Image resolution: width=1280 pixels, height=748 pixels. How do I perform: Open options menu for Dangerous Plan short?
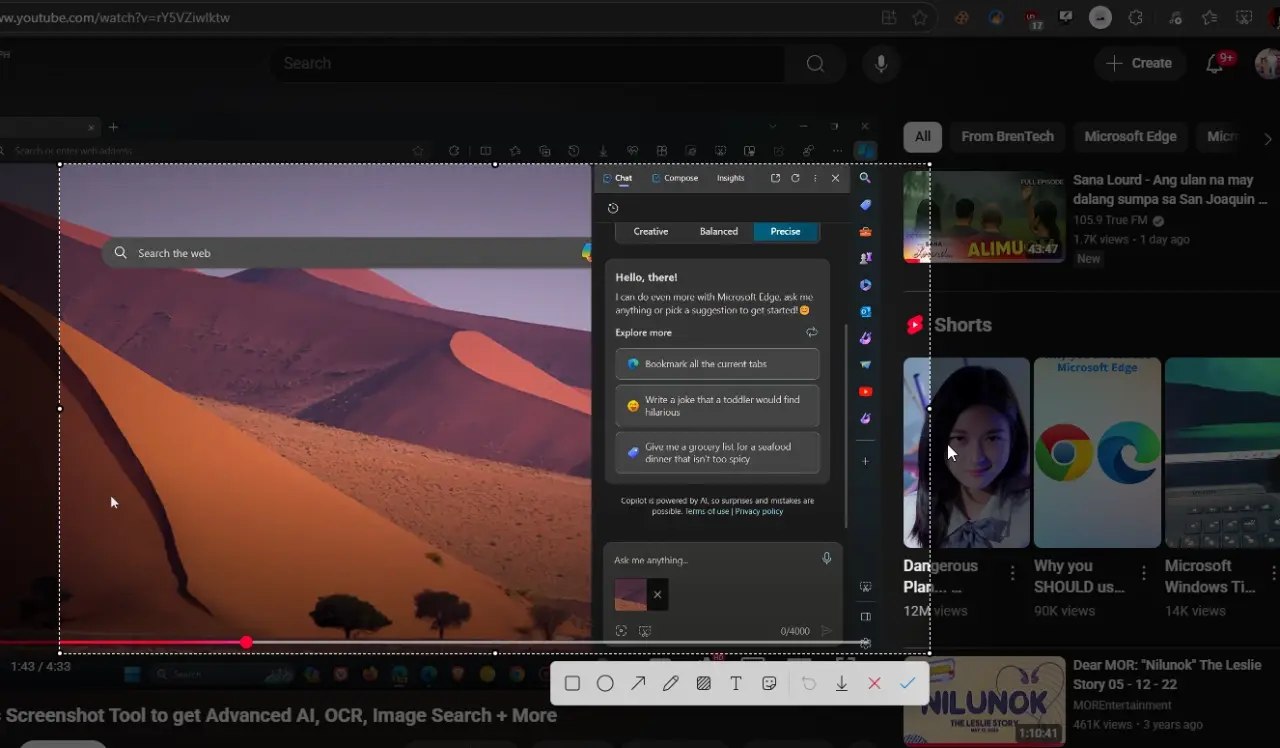click(x=1012, y=573)
